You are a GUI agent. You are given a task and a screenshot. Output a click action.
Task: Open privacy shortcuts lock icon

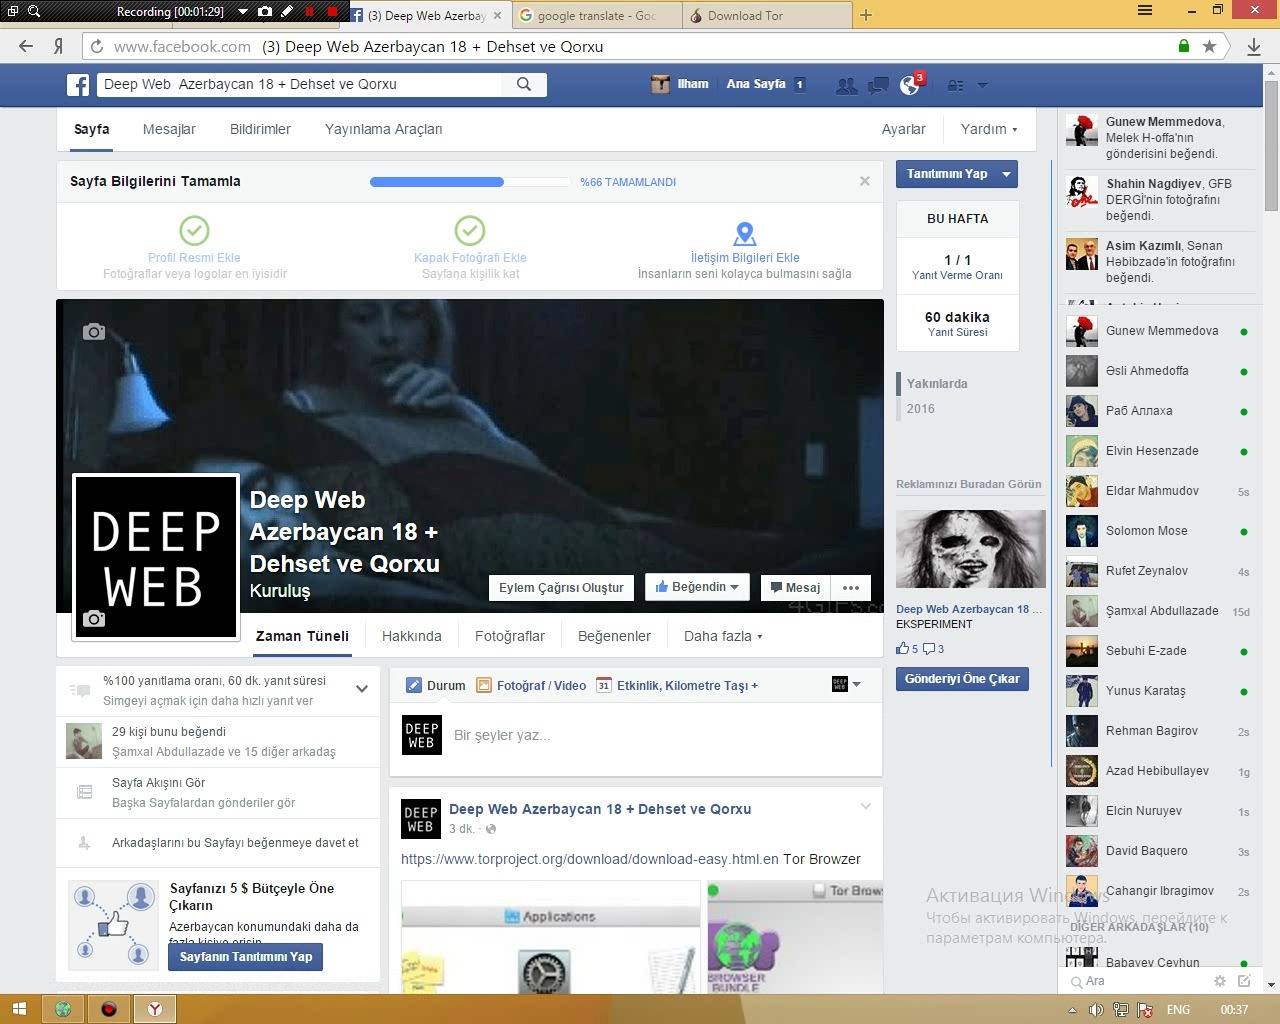click(x=955, y=85)
